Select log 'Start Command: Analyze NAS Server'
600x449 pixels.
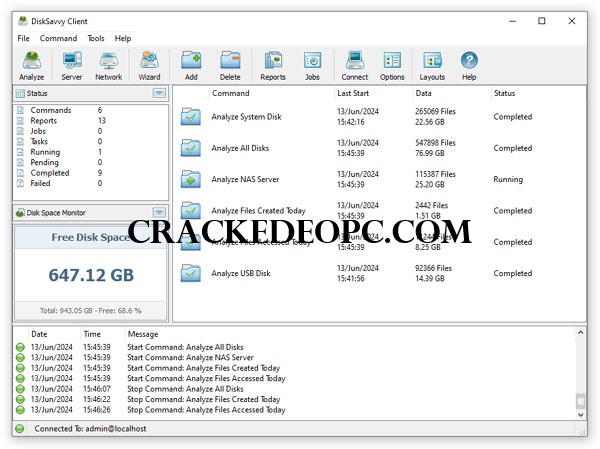191,358
